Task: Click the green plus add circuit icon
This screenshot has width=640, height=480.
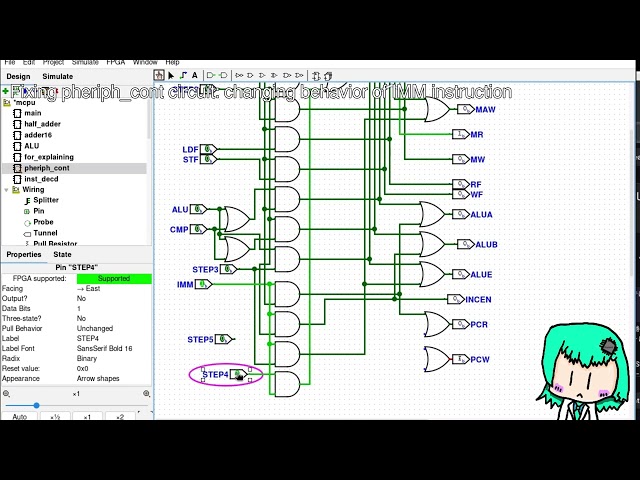Action: (x=5, y=91)
